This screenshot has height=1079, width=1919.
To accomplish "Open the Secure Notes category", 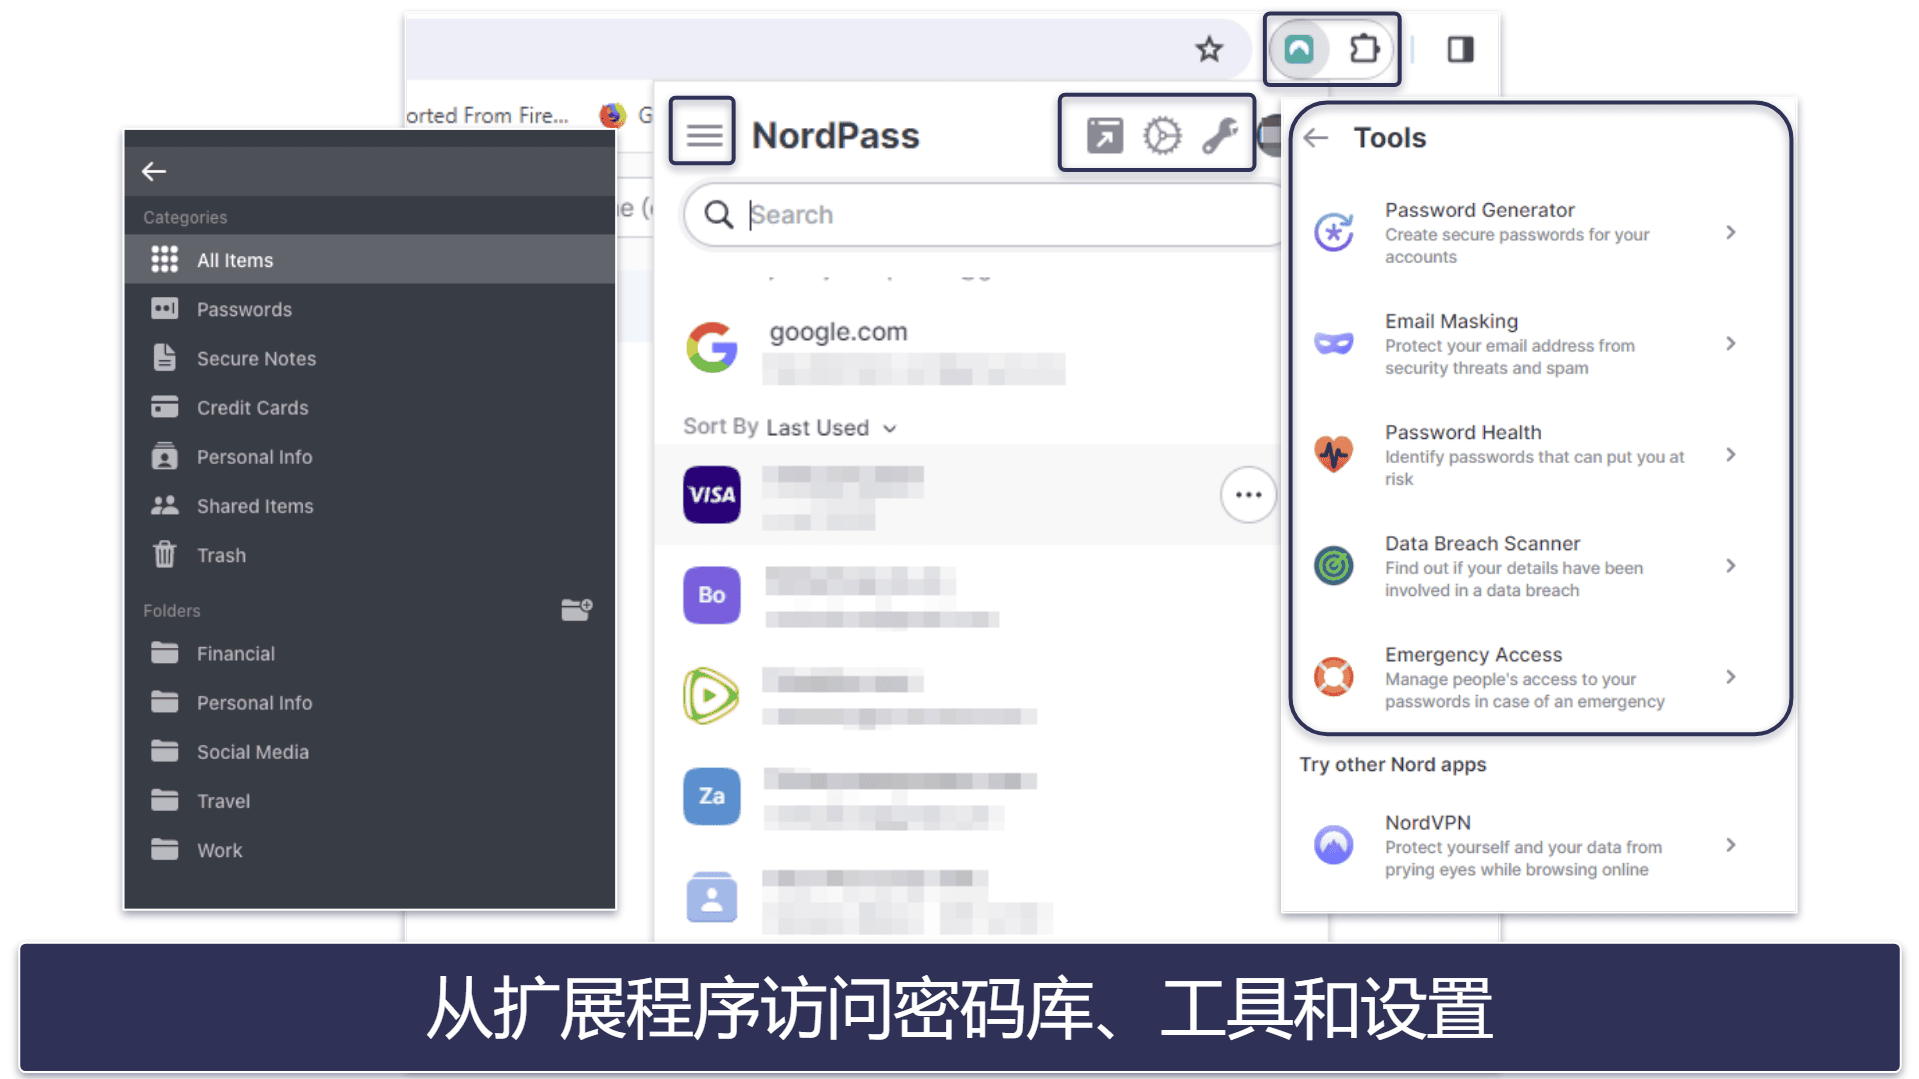I will 370,358.
